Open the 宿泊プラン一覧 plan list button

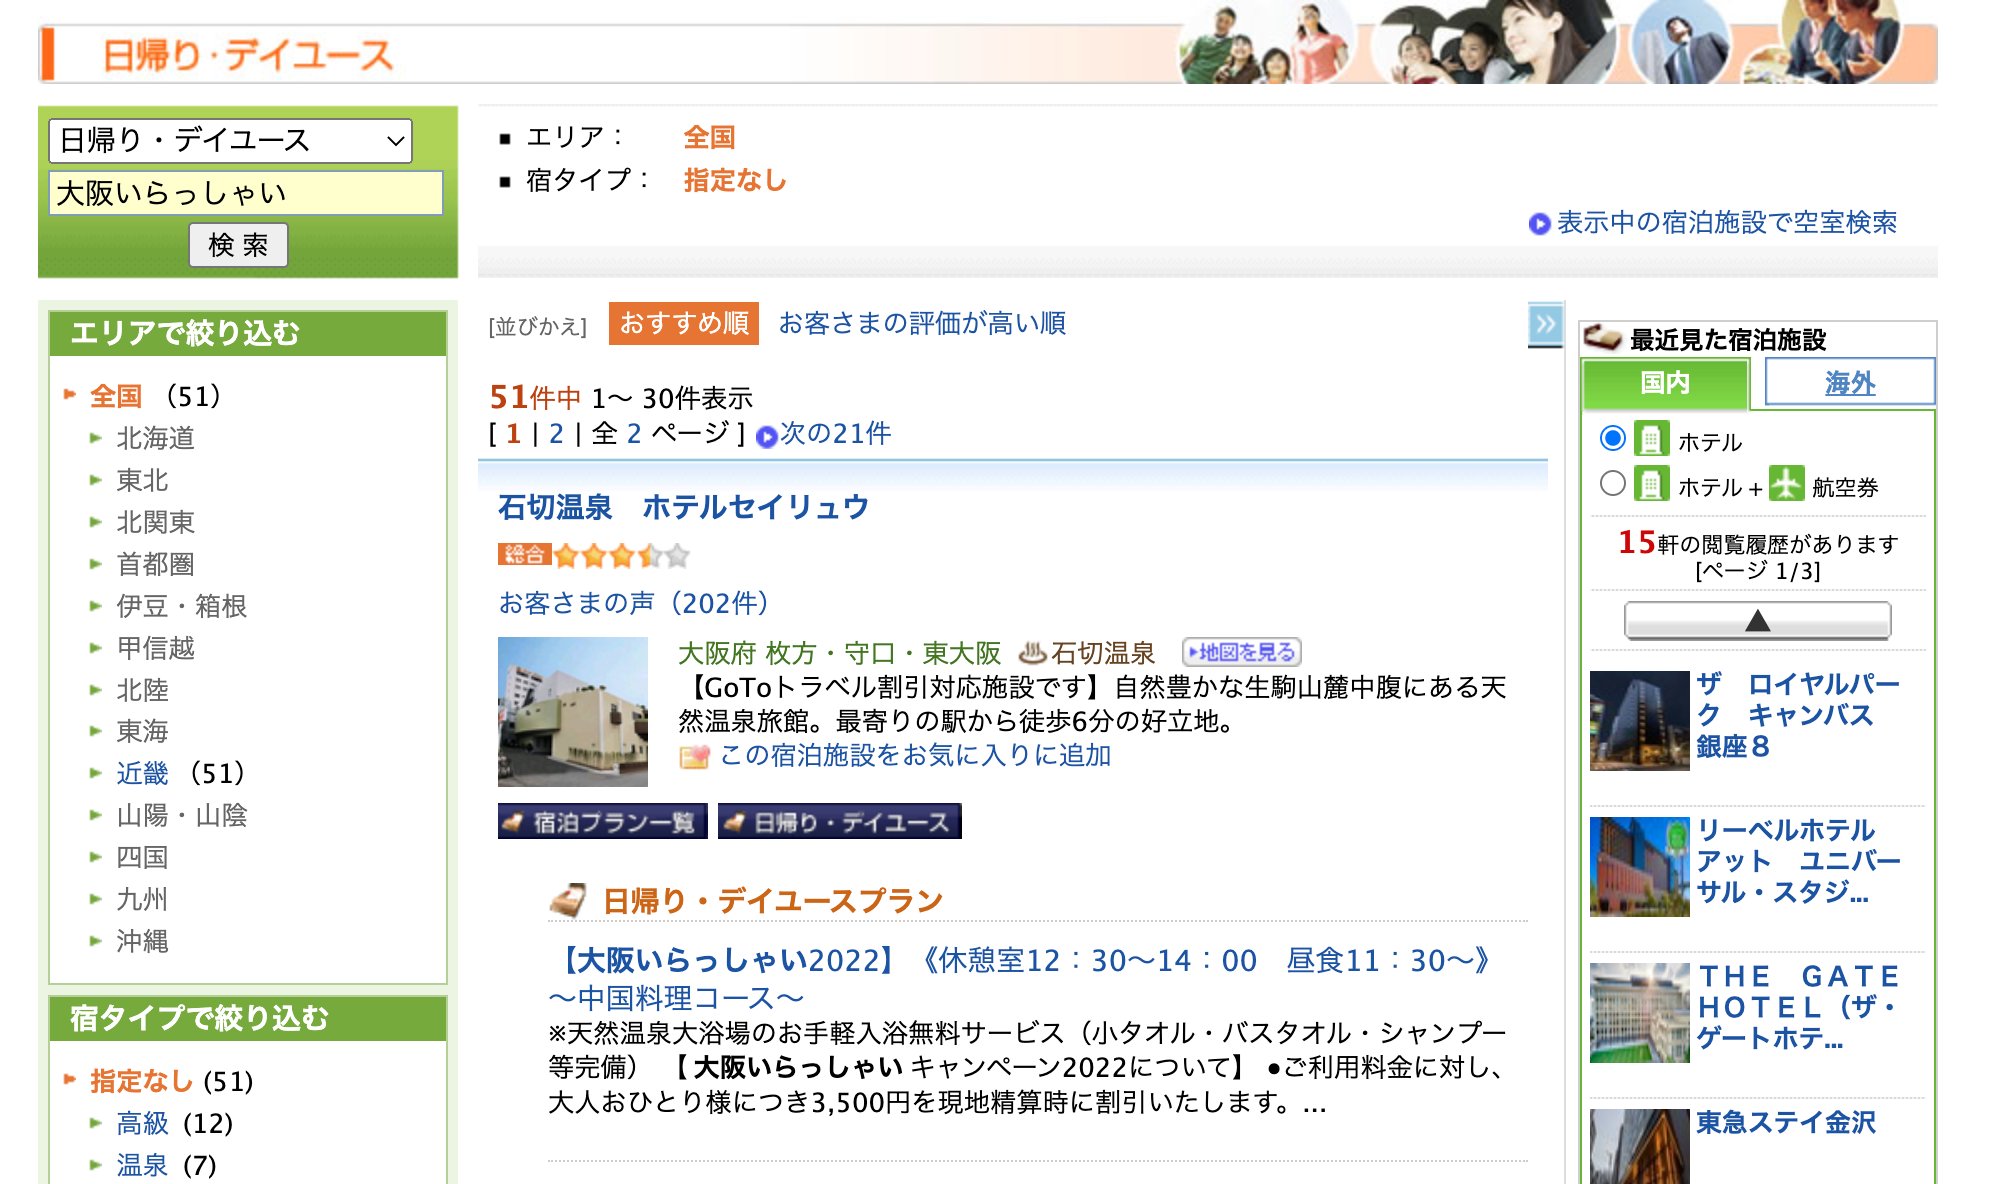[x=602, y=822]
